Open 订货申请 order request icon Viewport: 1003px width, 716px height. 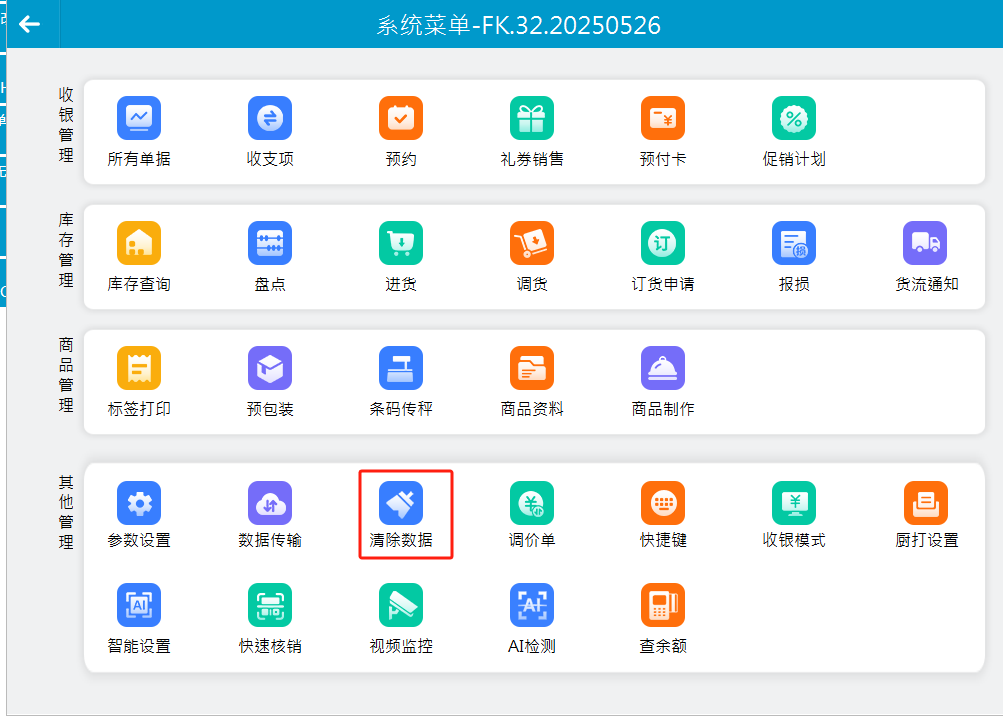663,243
